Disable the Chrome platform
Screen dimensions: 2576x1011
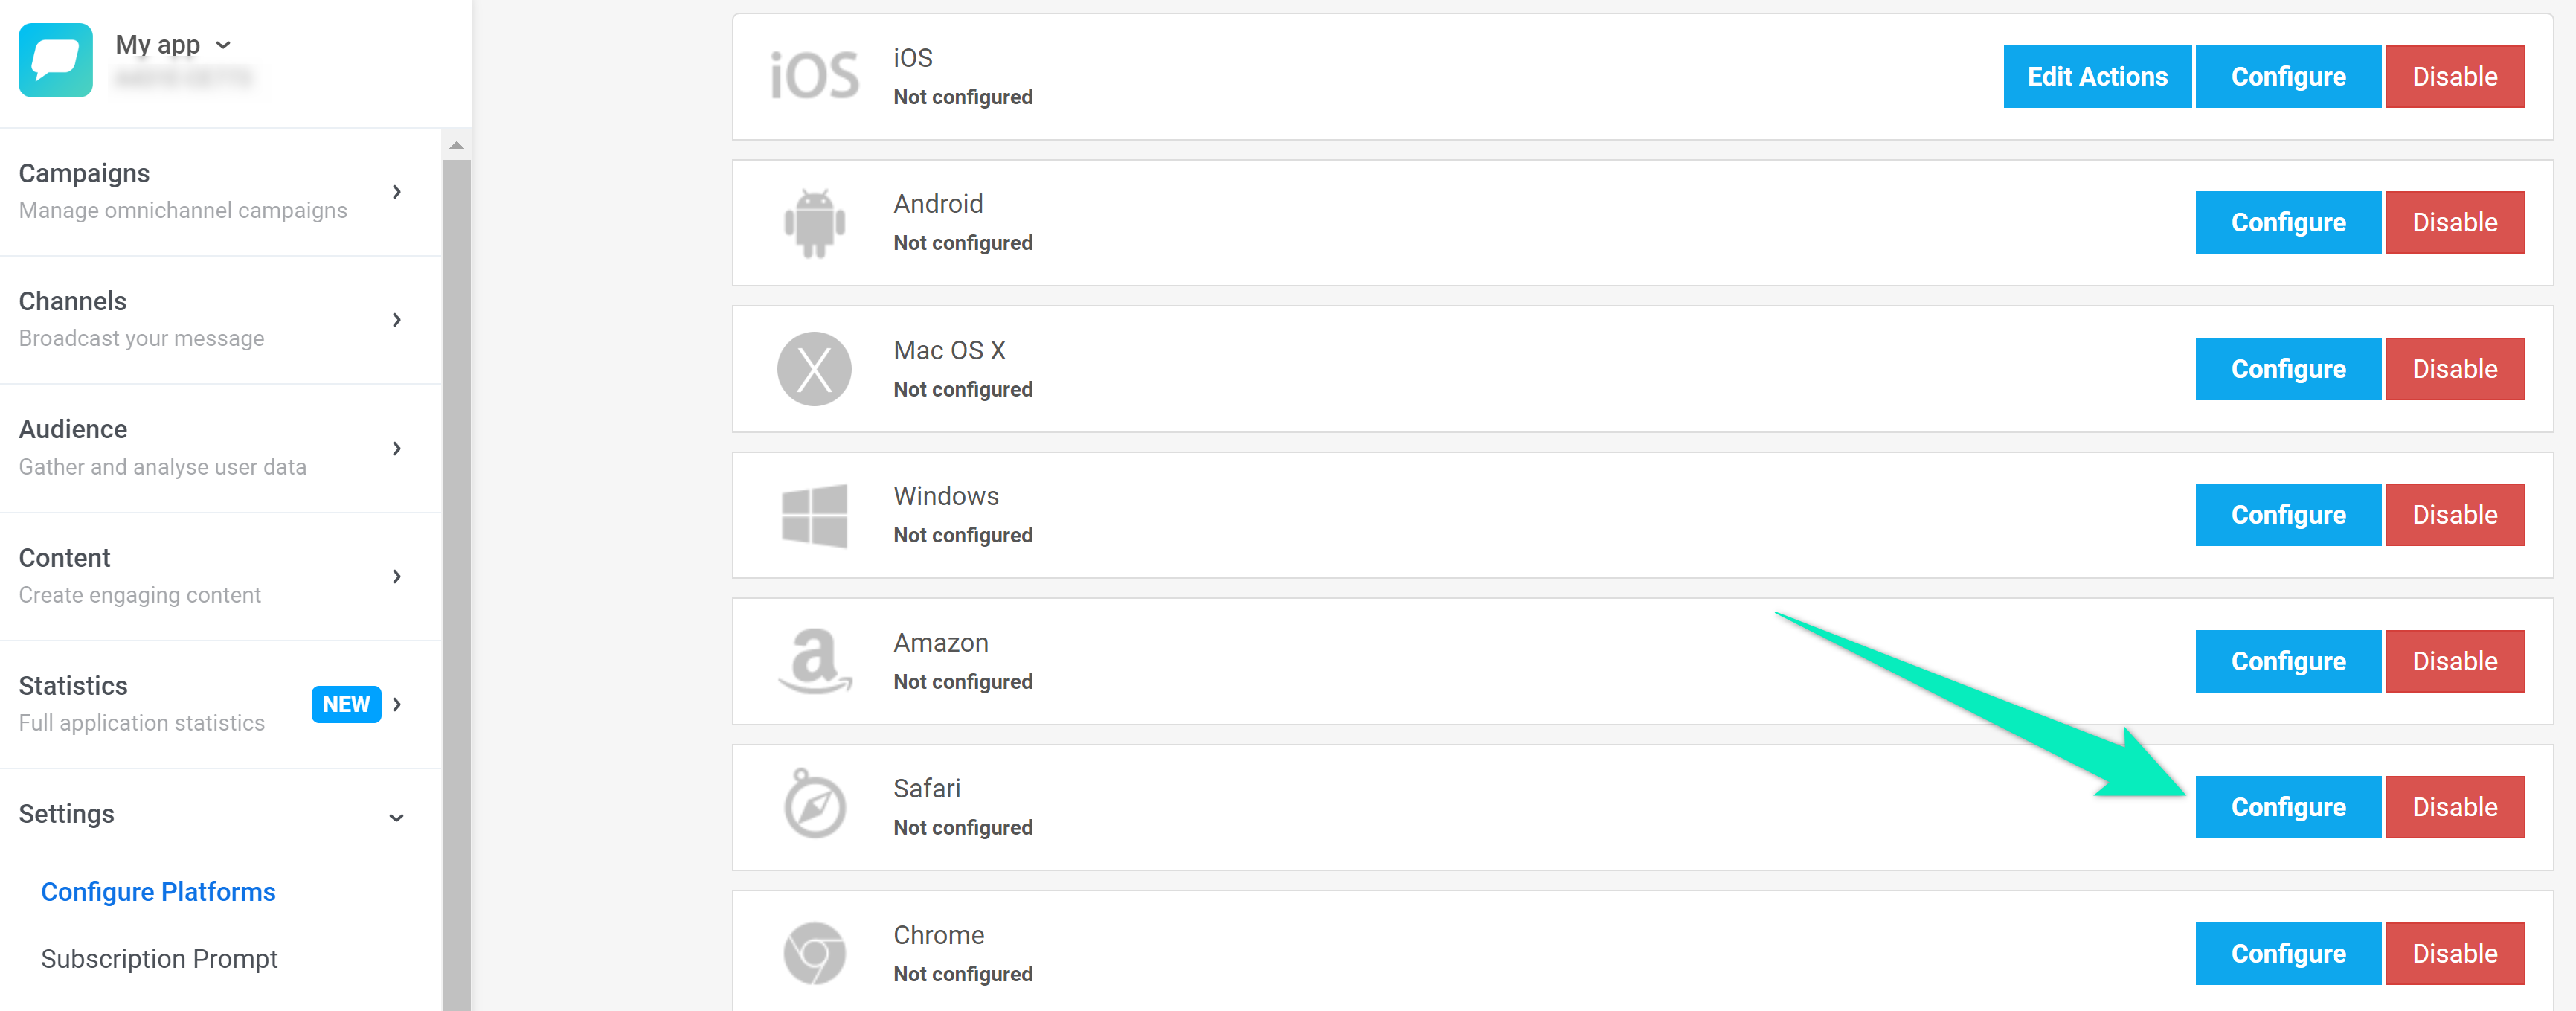(2454, 953)
